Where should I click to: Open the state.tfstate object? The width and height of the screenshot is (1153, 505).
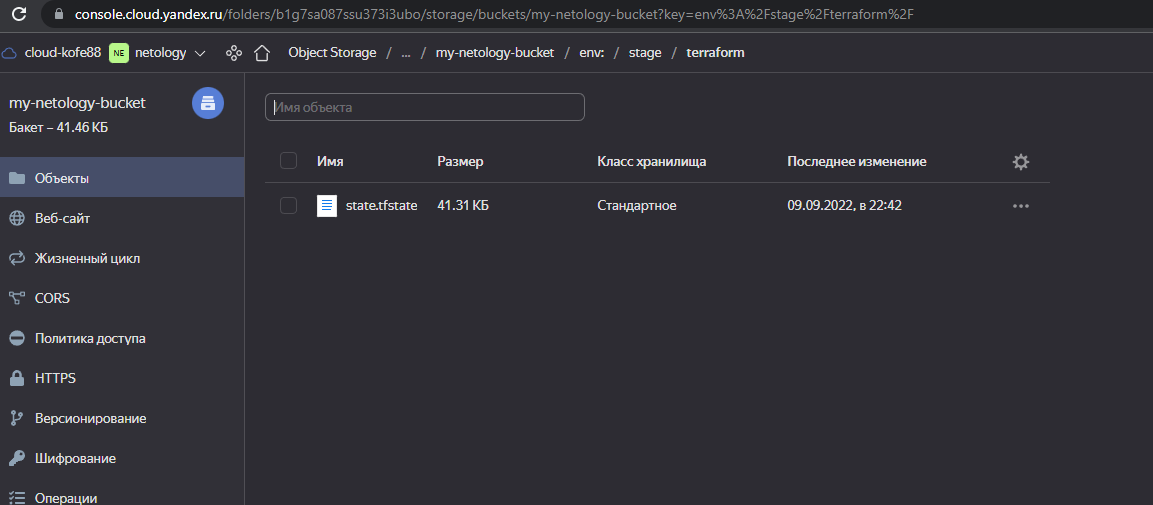coord(382,206)
